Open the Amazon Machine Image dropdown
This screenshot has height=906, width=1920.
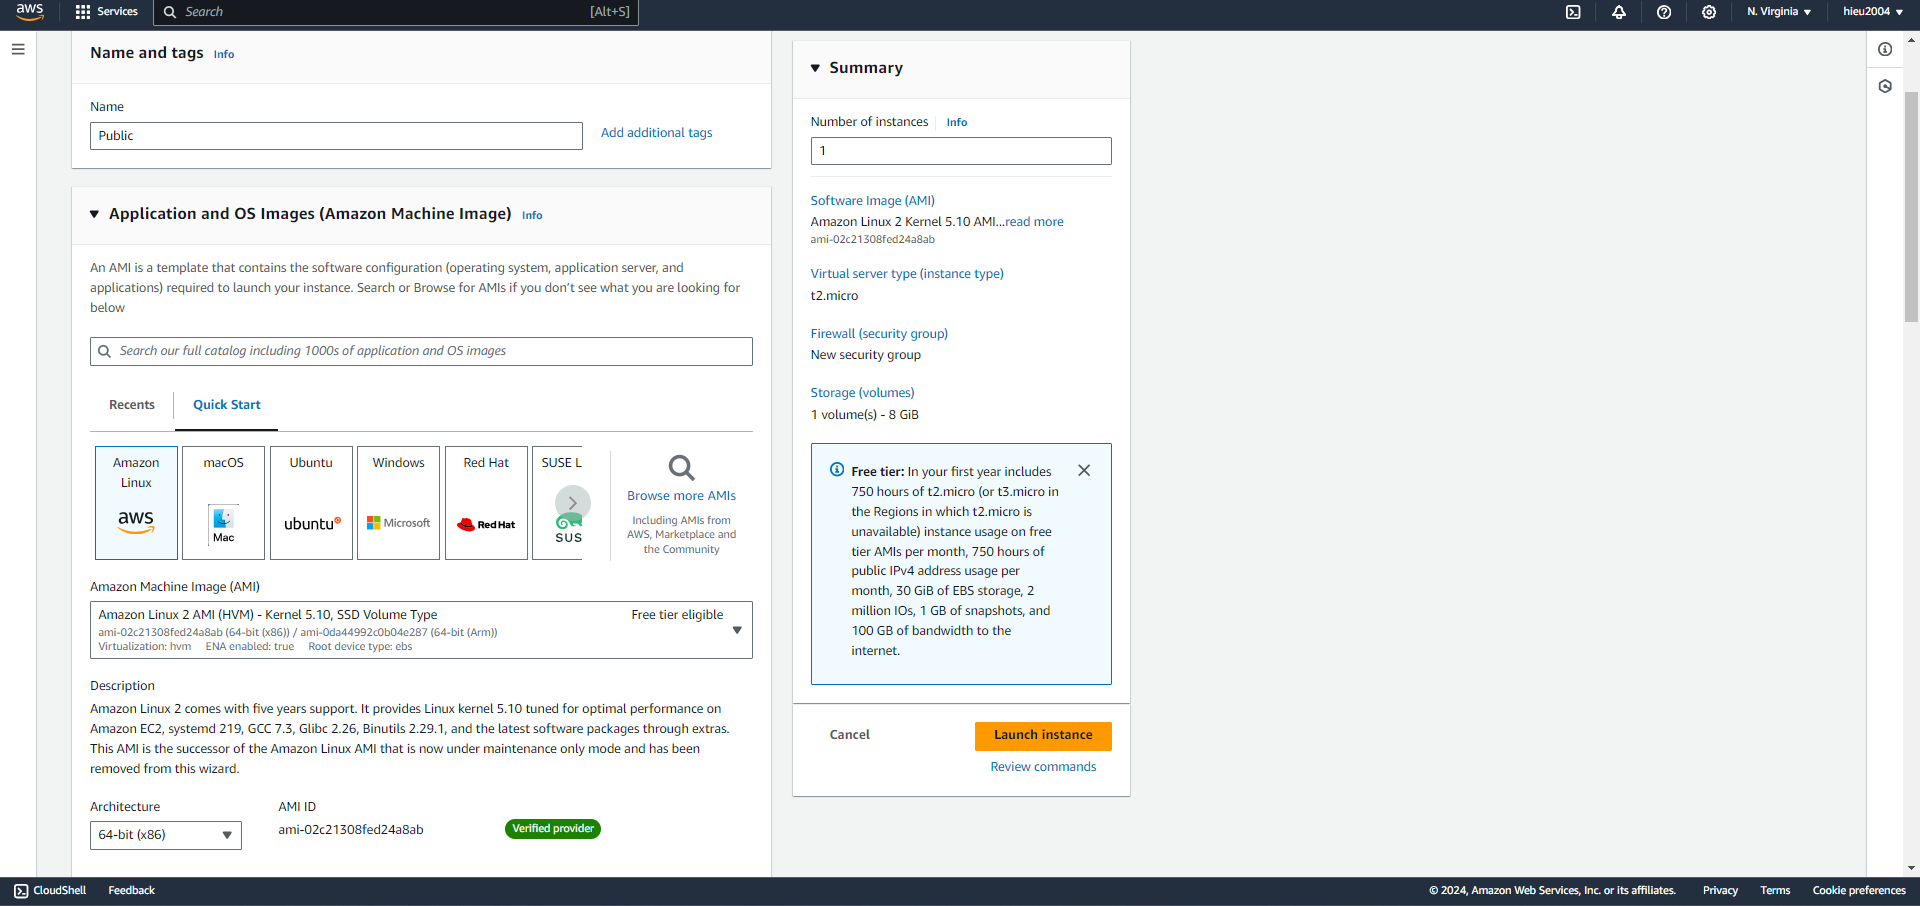(x=421, y=630)
